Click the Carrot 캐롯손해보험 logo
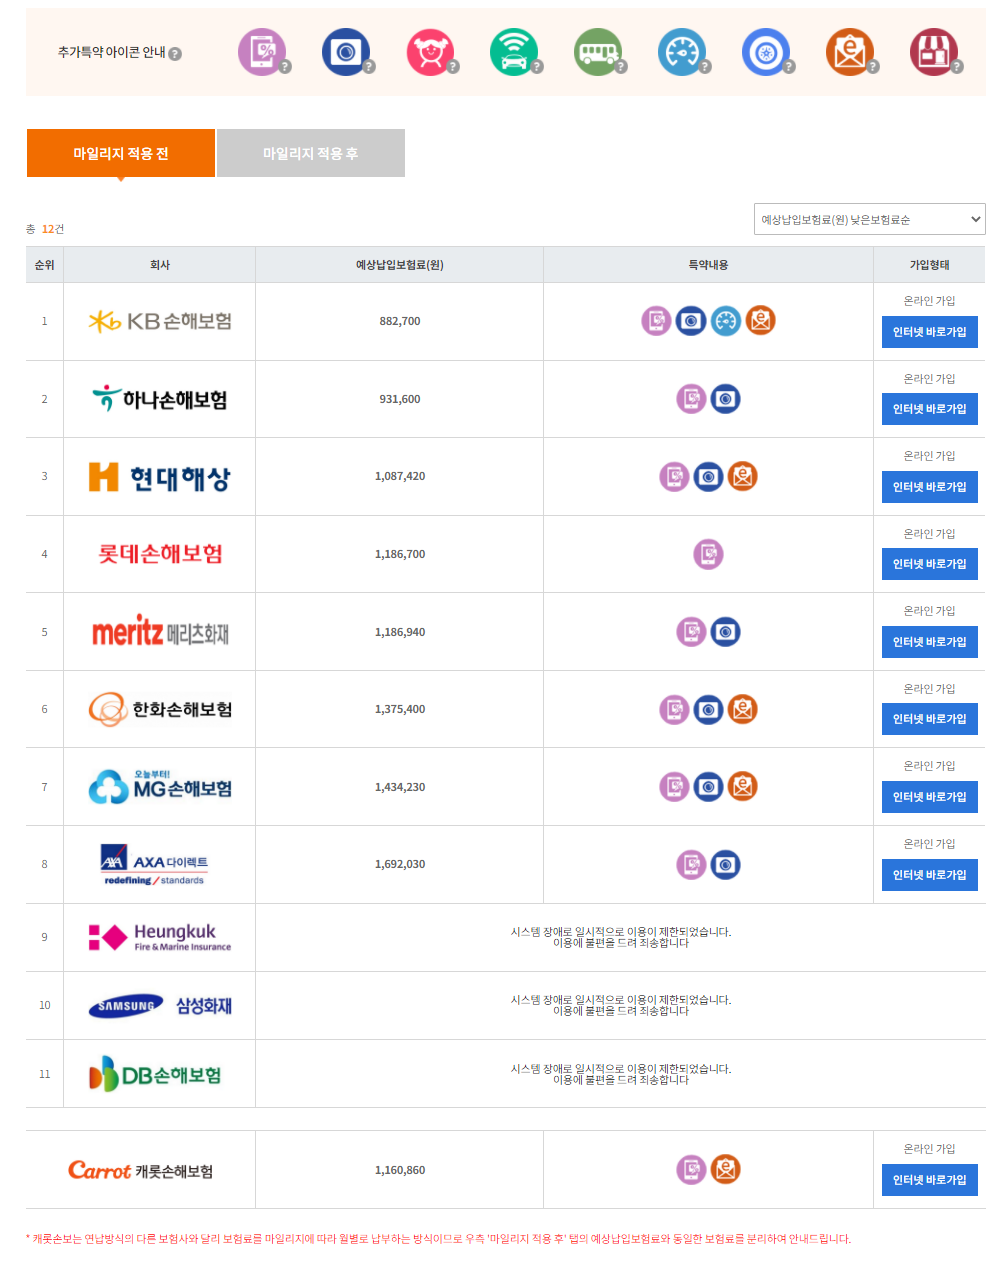 [x=140, y=1170]
